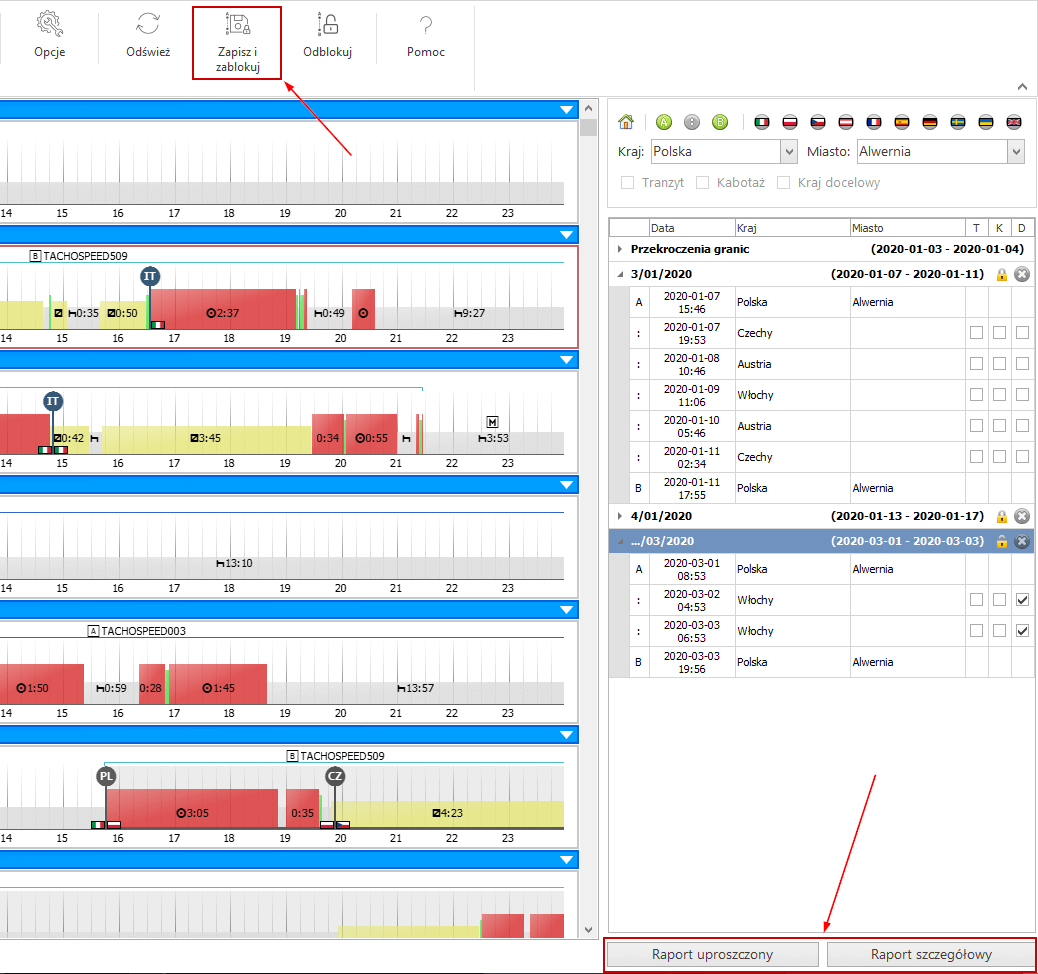Check T checkbox for 2020-01-07 Czechy row
The width and height of the screenshot is (1038, 974).
click(976, 333)
